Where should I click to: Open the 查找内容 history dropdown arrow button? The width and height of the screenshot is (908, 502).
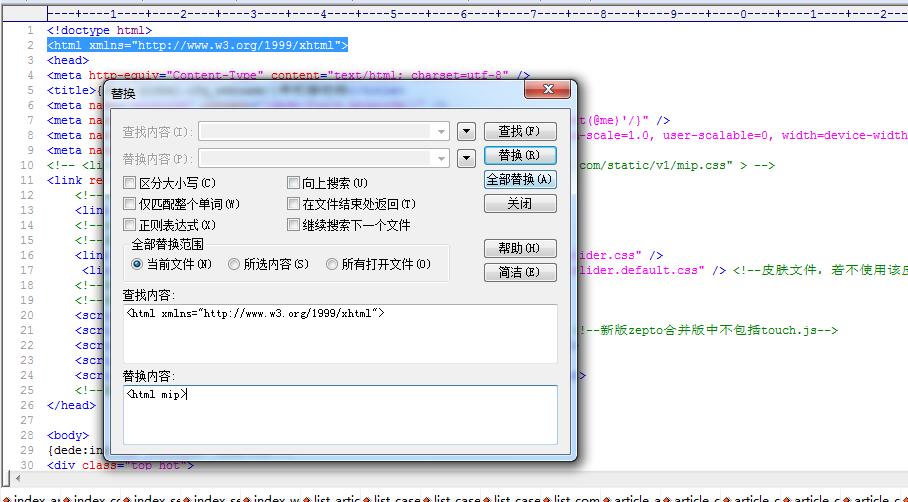(466, 132)
